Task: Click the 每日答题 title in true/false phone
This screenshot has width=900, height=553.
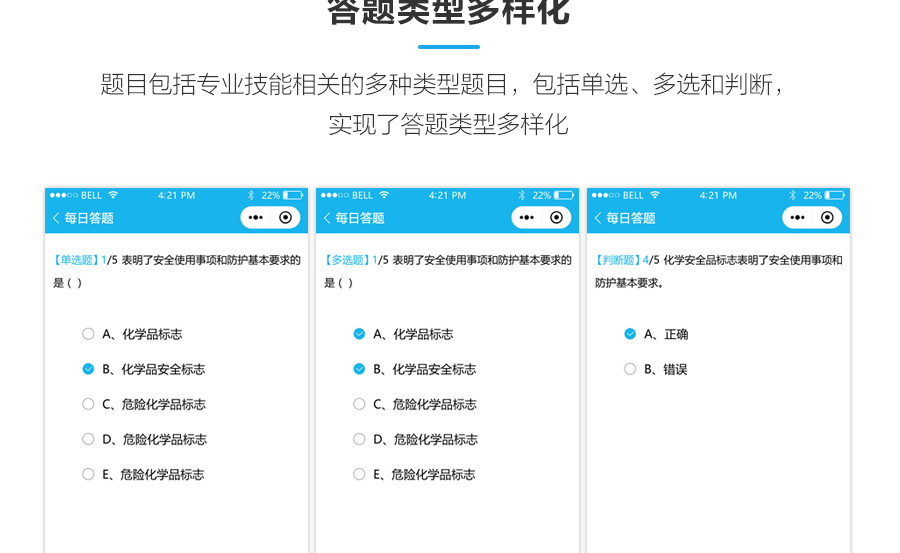Action: tap(631, 218)
